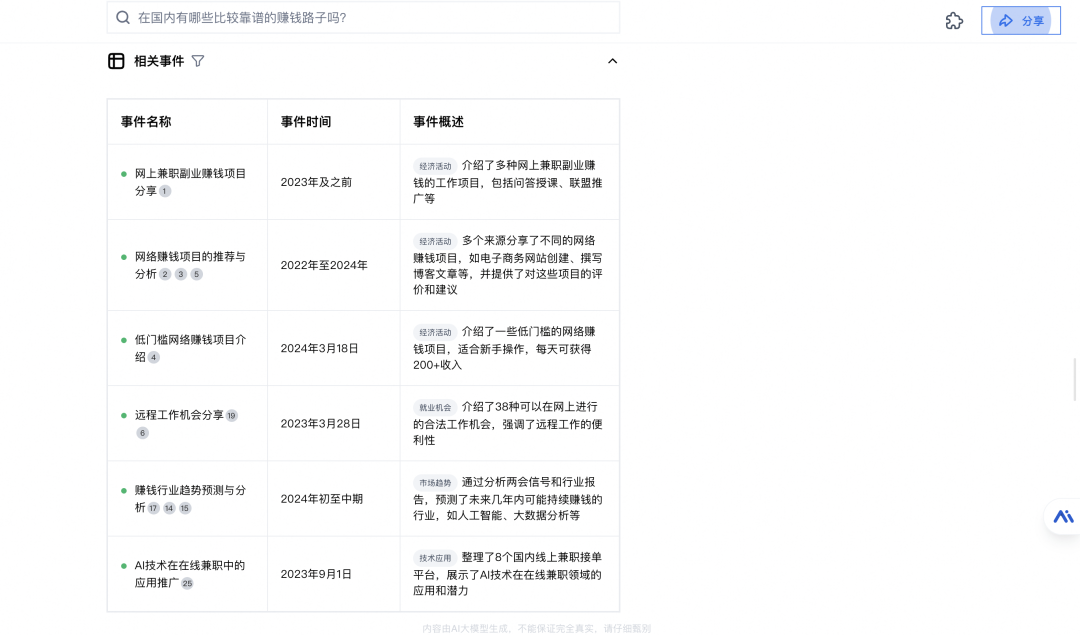Select the 事件时间 column header
This screenshot has width=1080, height=635.
306,122
